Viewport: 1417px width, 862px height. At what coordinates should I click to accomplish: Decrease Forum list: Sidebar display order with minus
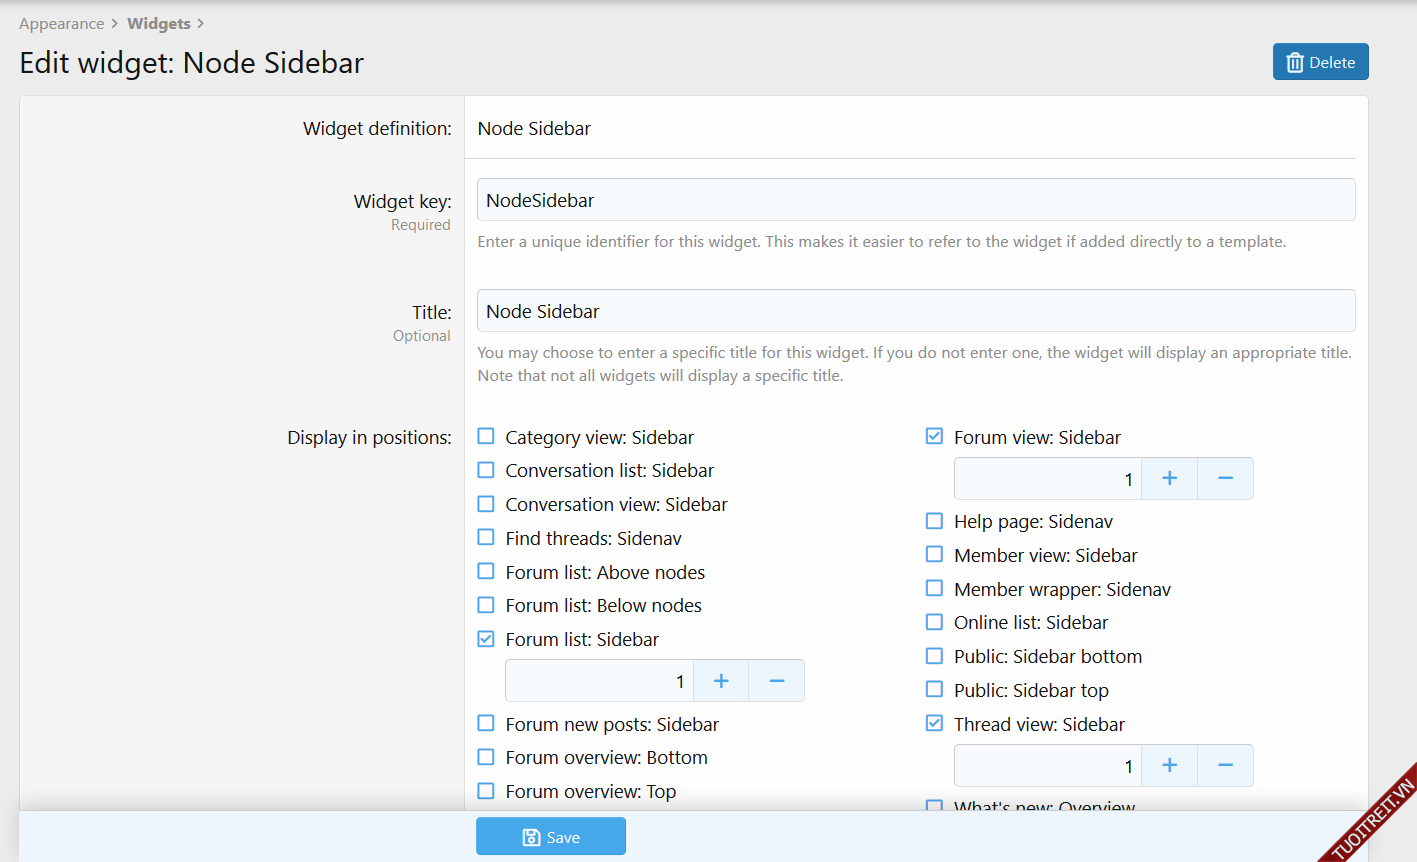[x=777, y=681]
